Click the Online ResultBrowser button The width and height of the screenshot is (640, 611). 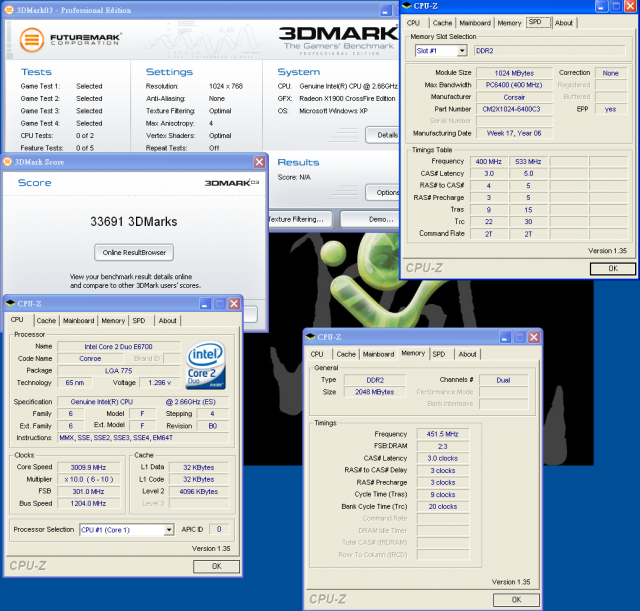pos(134,252)
